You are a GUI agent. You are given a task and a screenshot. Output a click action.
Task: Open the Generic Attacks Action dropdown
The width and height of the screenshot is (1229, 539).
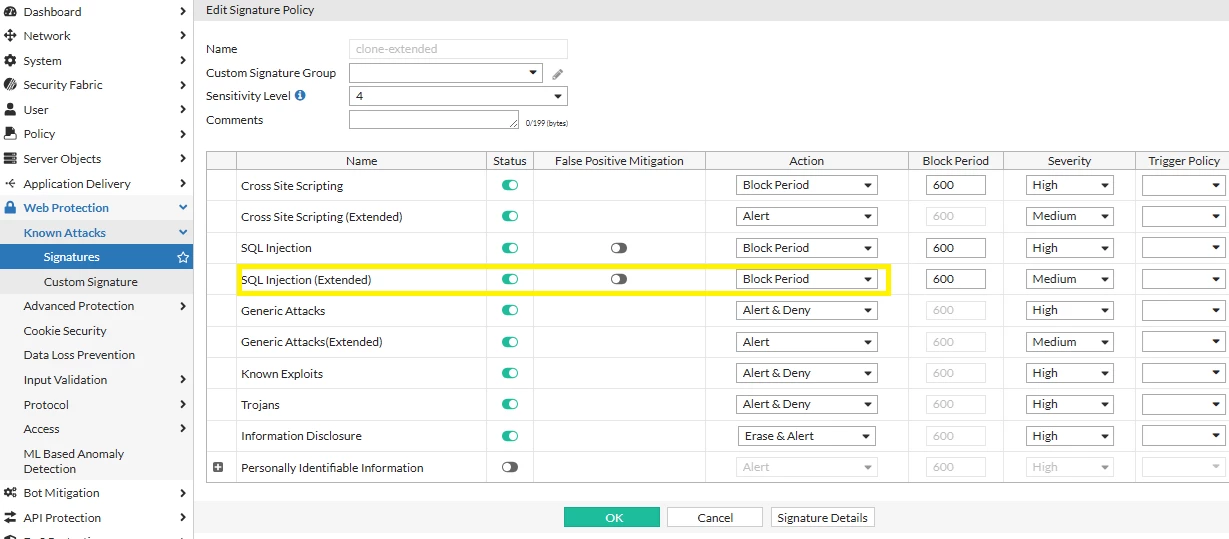[x=807, y=310]
